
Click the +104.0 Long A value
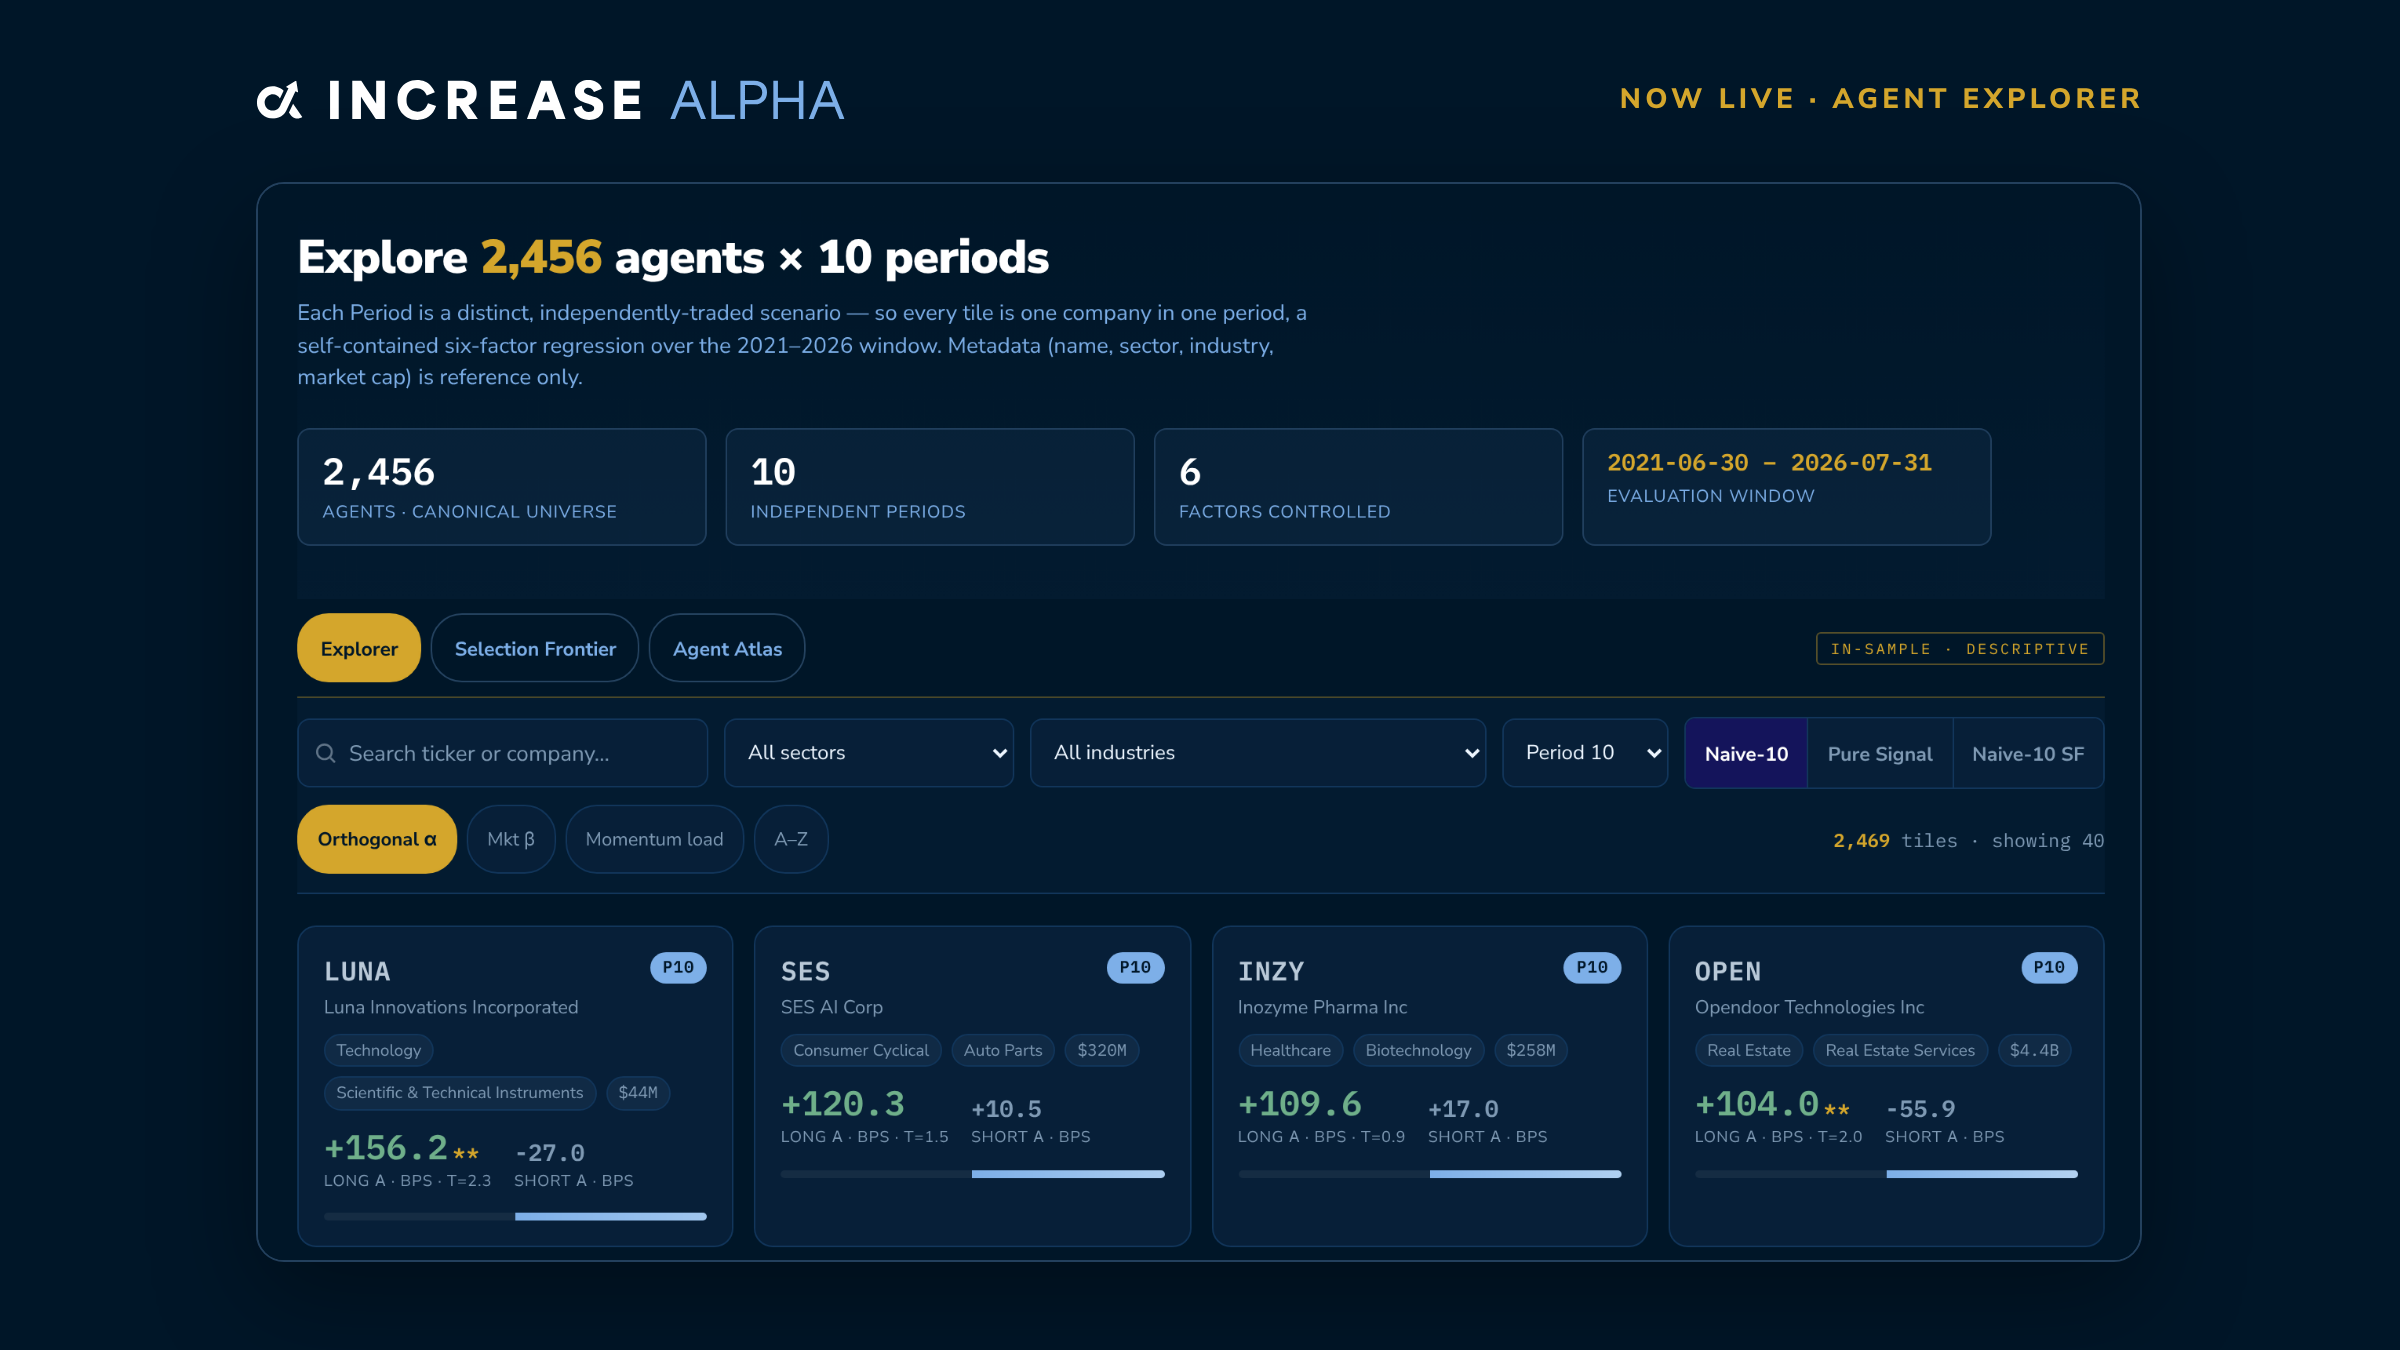click(1756, 1104)
